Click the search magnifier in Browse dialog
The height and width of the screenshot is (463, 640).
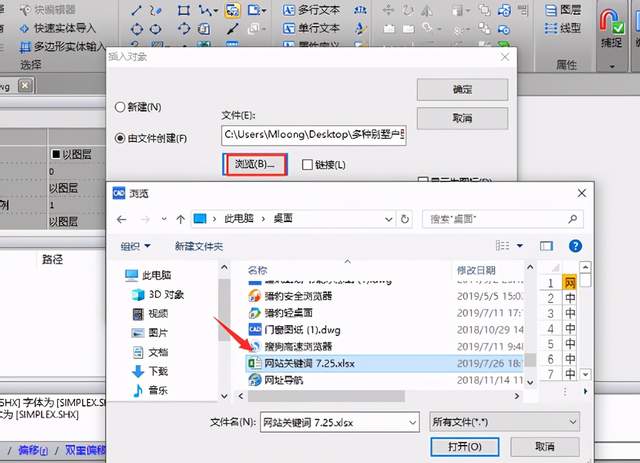[573, 219]
